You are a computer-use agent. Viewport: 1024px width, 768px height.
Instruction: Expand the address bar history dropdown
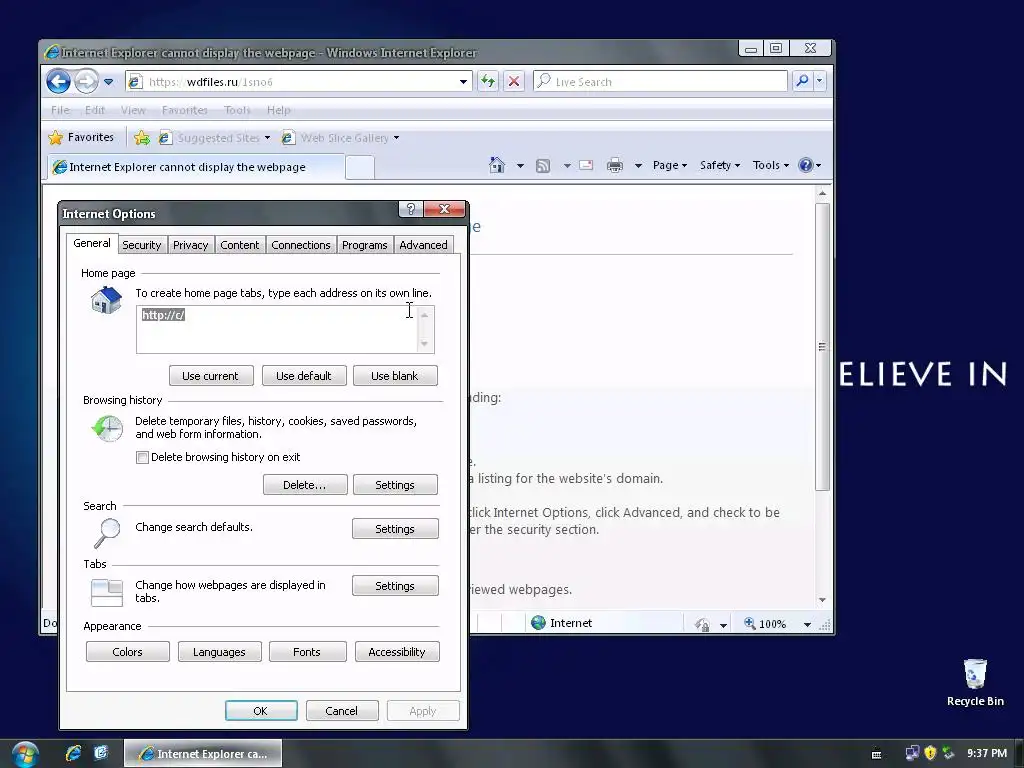click(x=463, y=82)
